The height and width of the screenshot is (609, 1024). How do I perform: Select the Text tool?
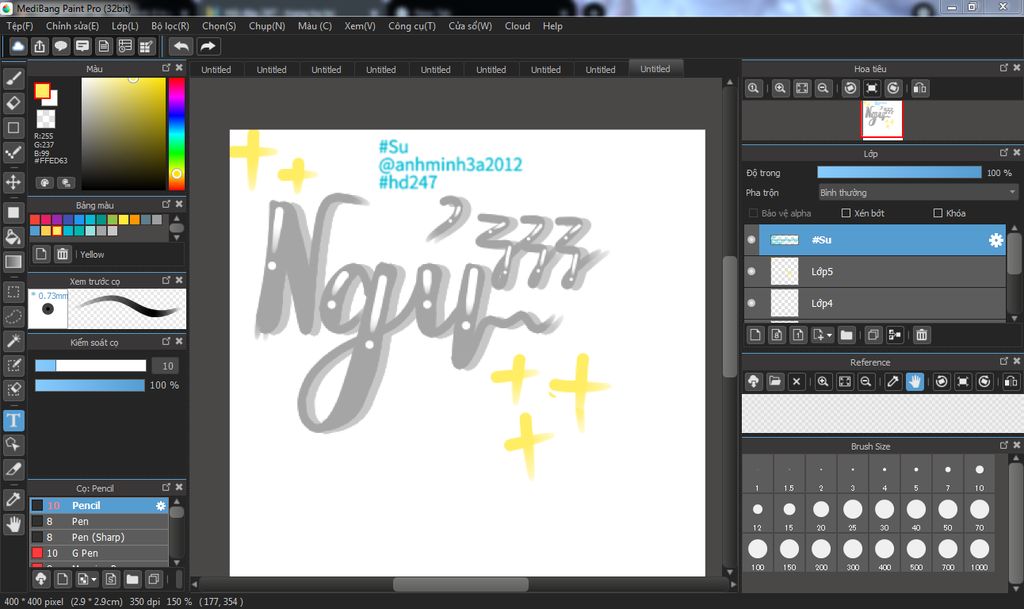coord(14,420)
